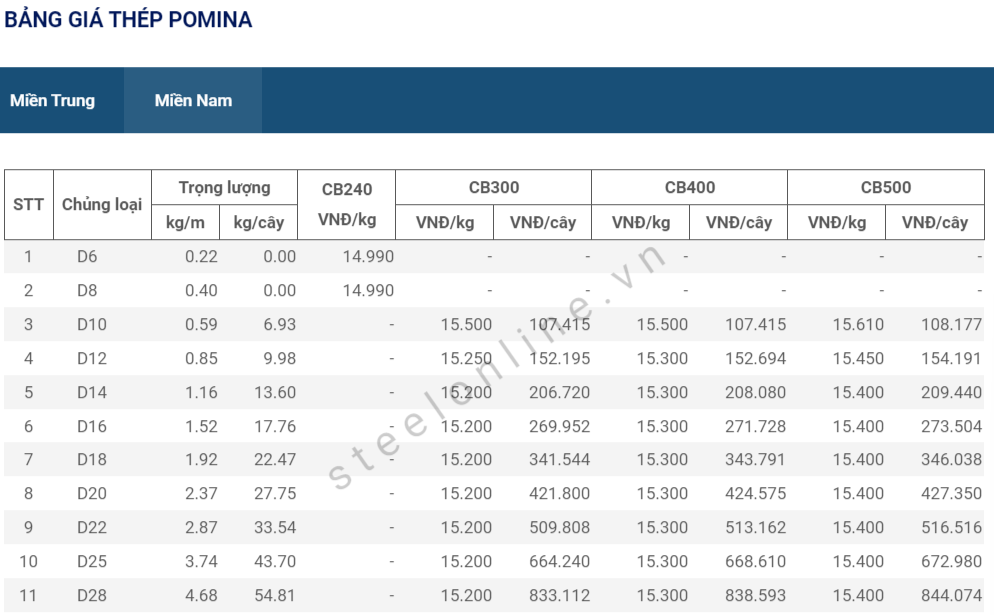Click the D18 cell in row 7
This screenshot has height=615, width=994.
[92, 460]
